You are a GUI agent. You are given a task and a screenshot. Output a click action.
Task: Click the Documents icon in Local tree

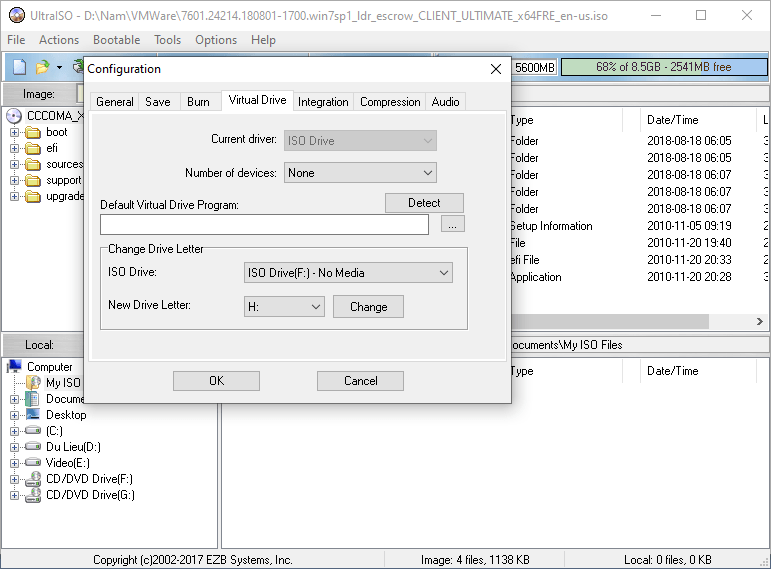point(33,399)
